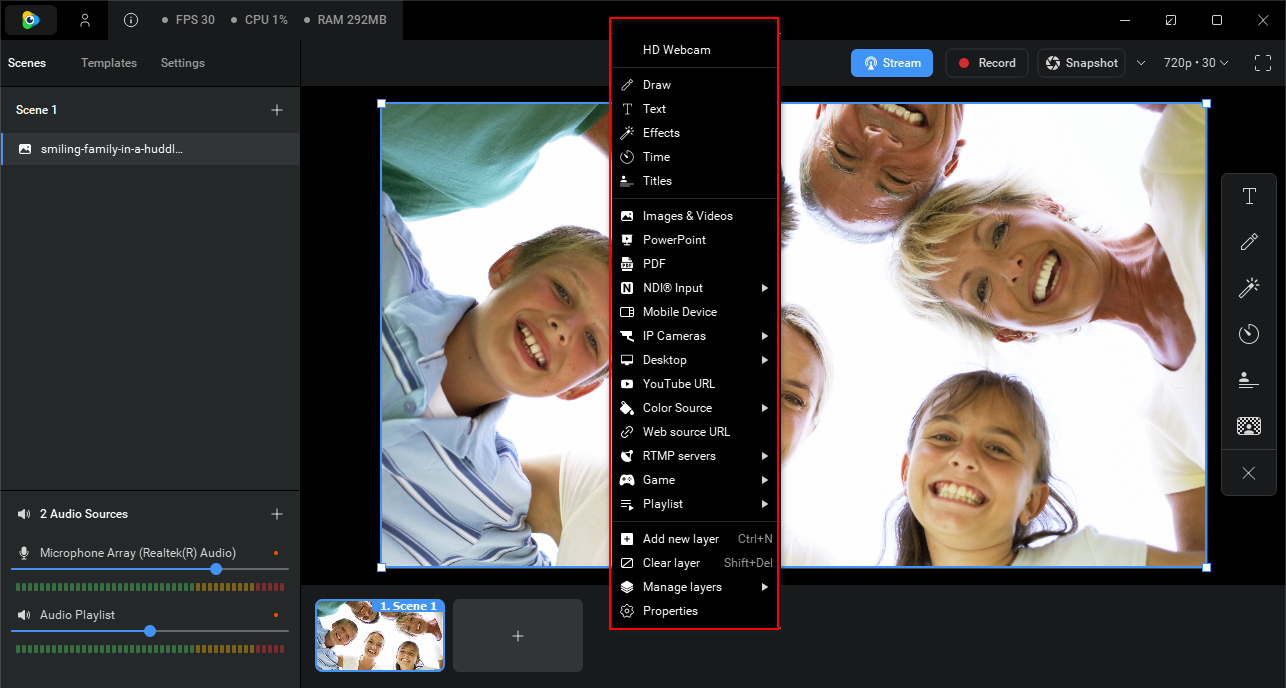1286x688 pixels.
Task: Open the 720p 30 resolution dropdown
Action: tap(1196, 63)
